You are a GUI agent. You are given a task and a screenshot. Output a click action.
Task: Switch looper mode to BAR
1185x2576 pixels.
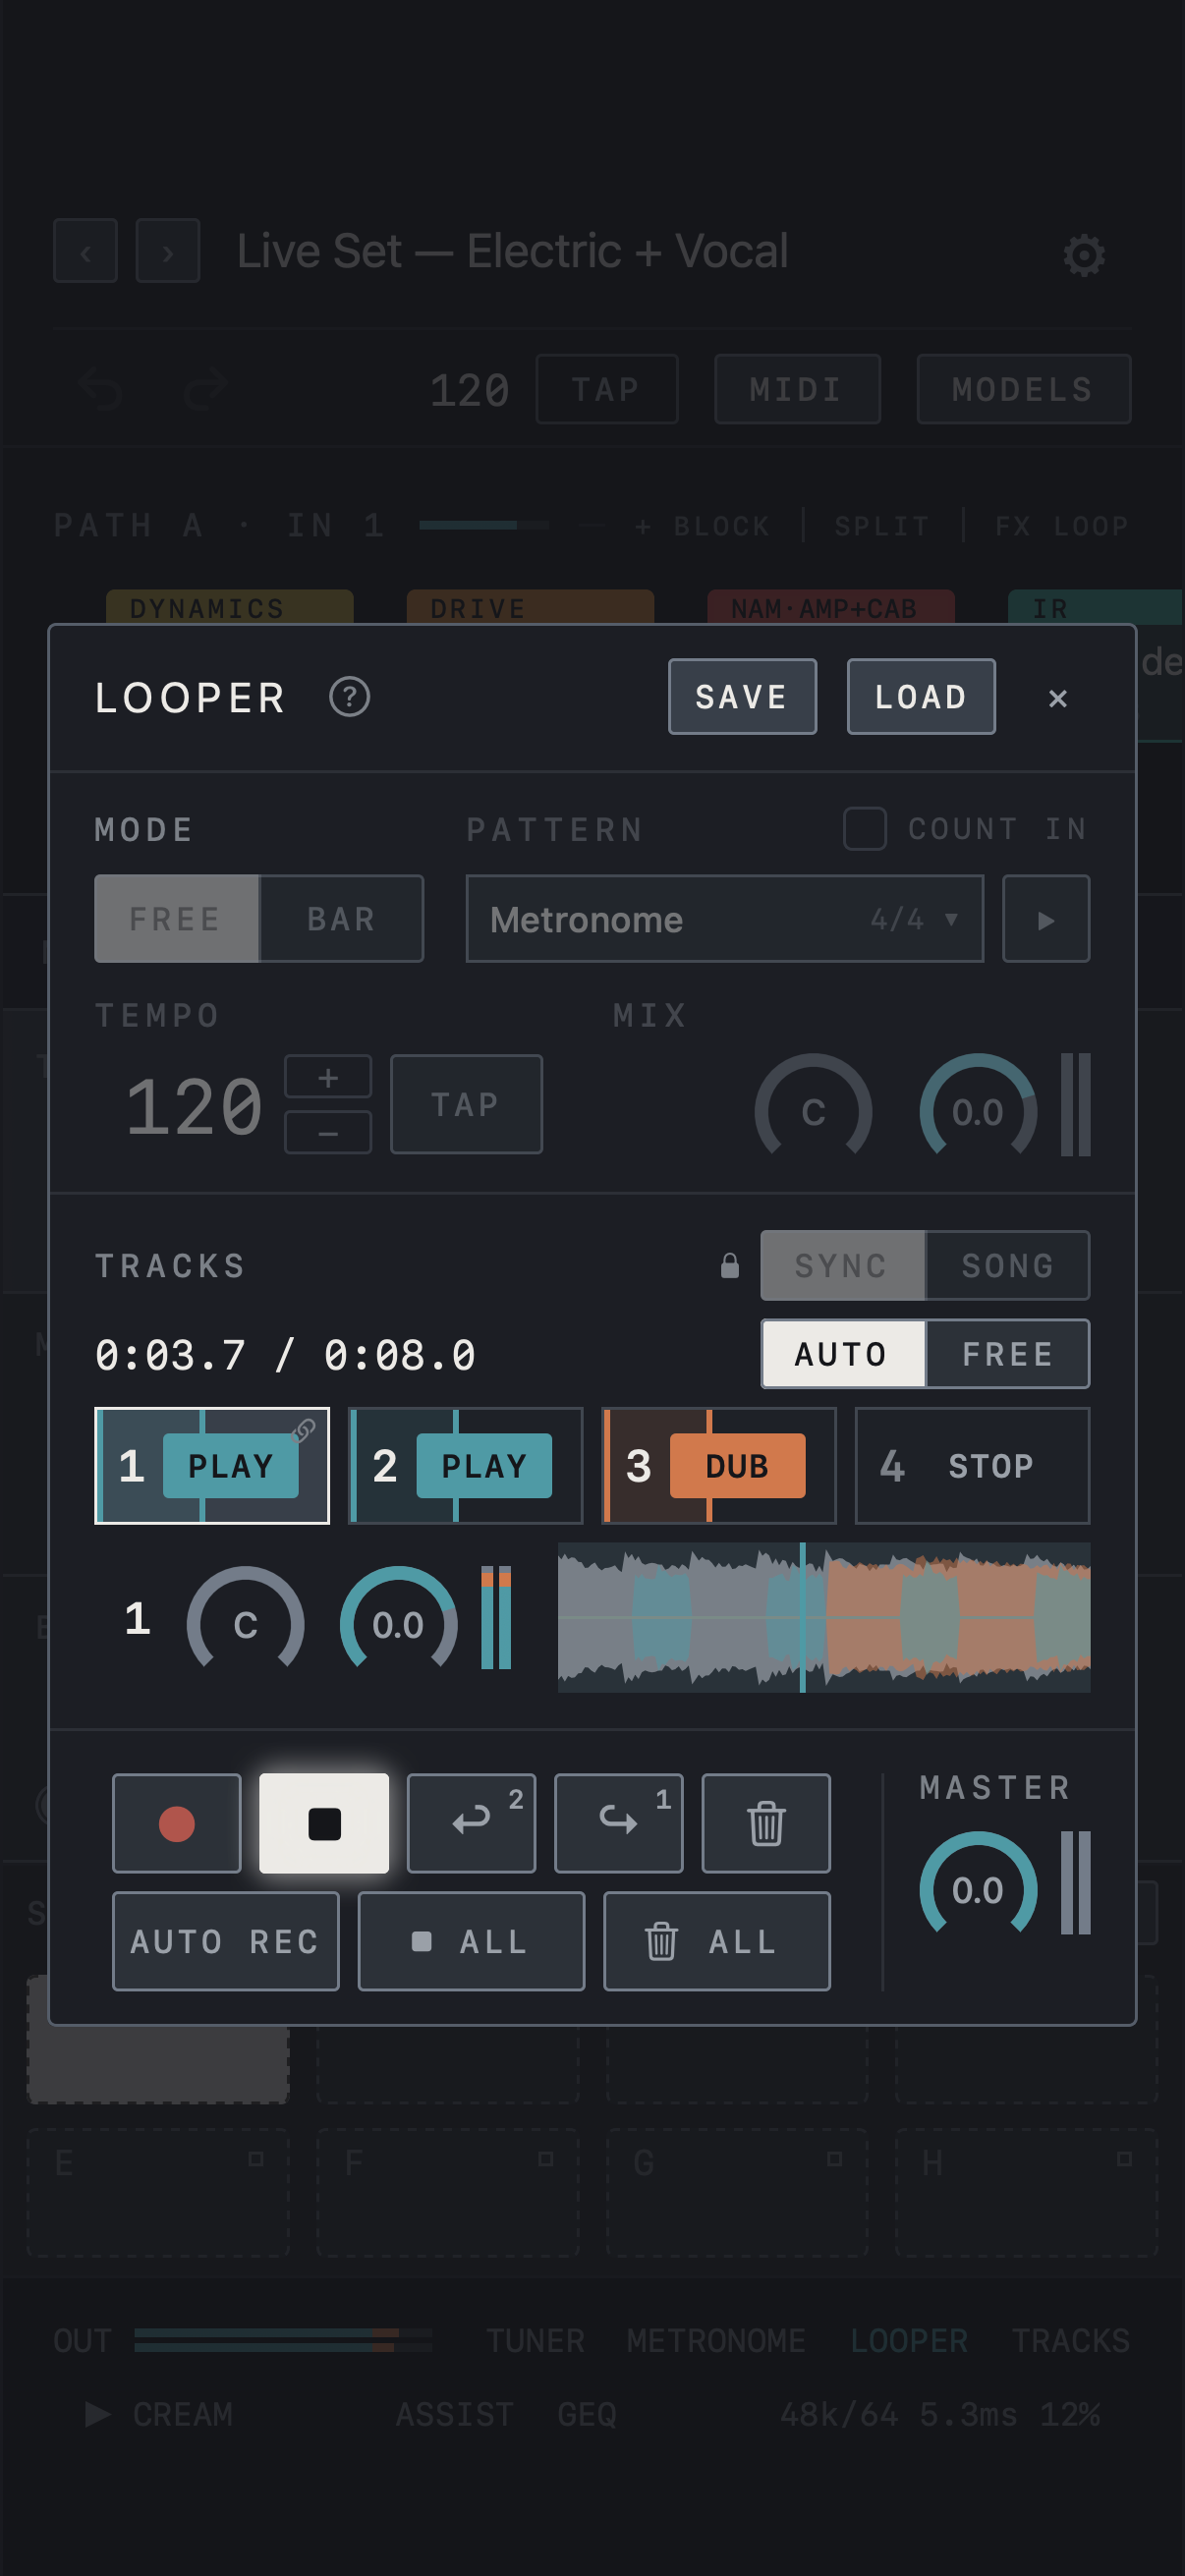(341, 919)
